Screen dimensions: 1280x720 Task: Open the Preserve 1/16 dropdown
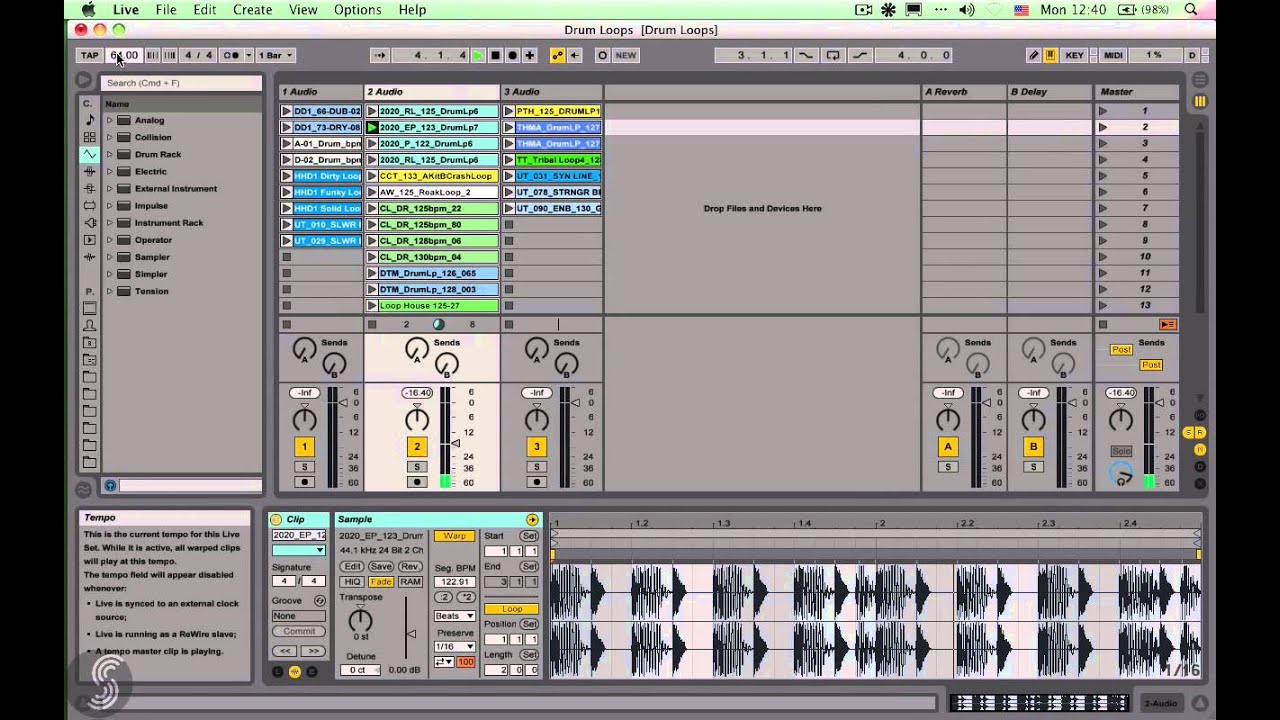pyautogui.click(x=455, y=646)
